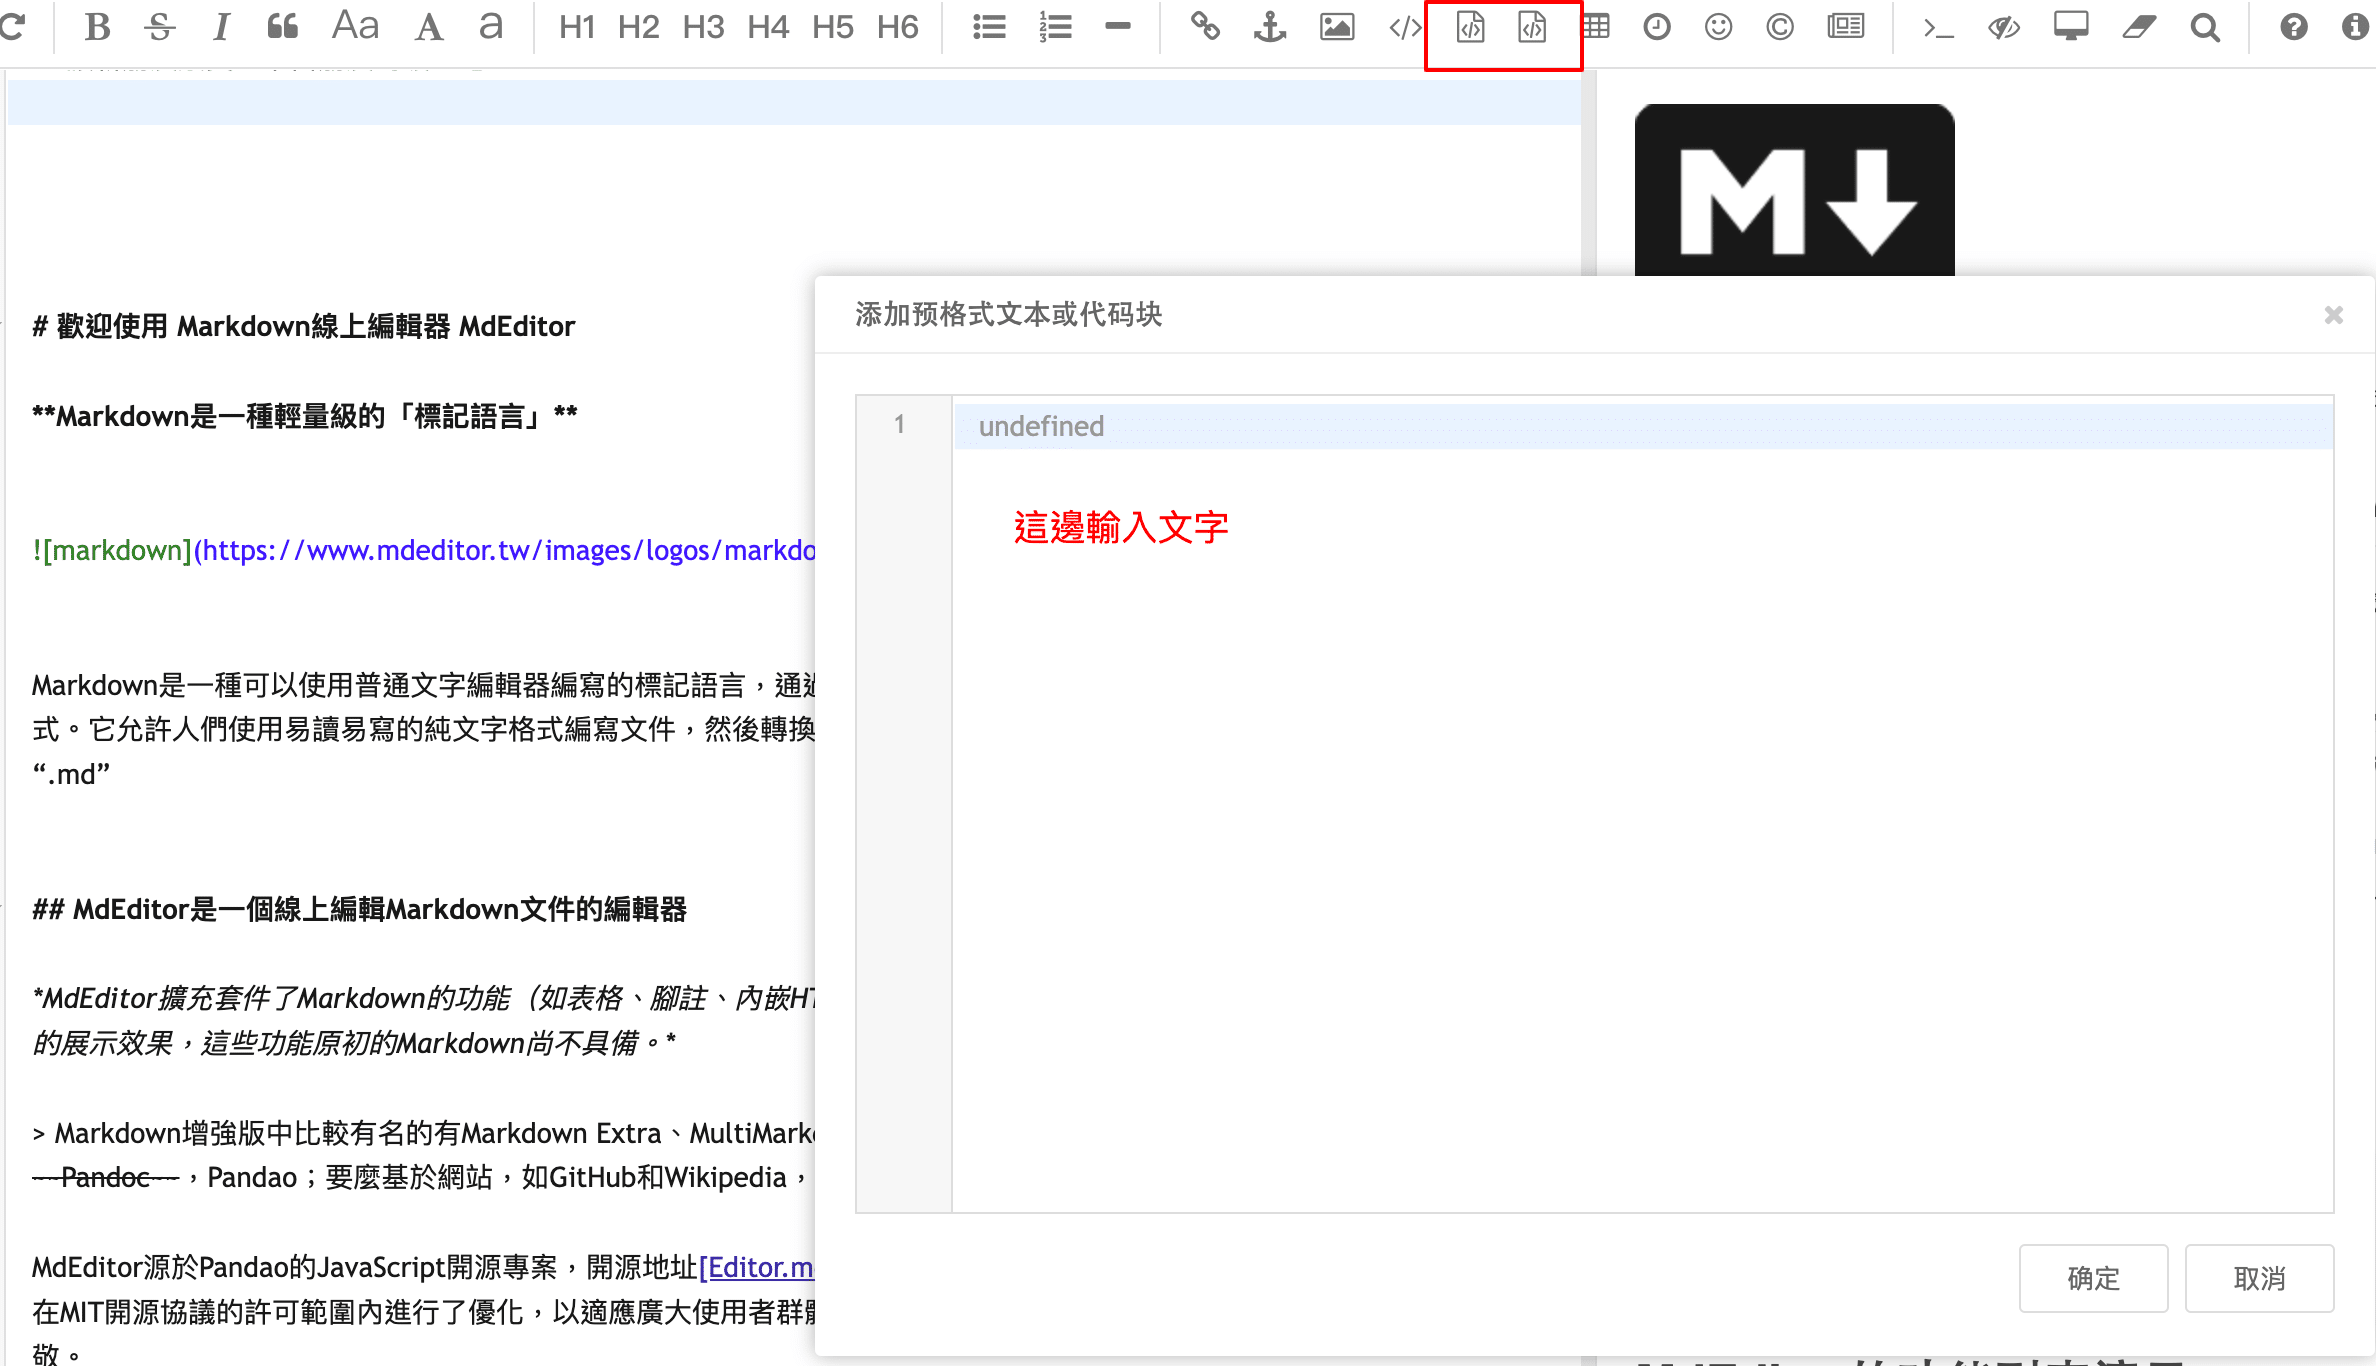Viewport: 2376px width, 1366px height.
Task: Click the Editor.md link in editor
Action: [x=757, y=1267]
